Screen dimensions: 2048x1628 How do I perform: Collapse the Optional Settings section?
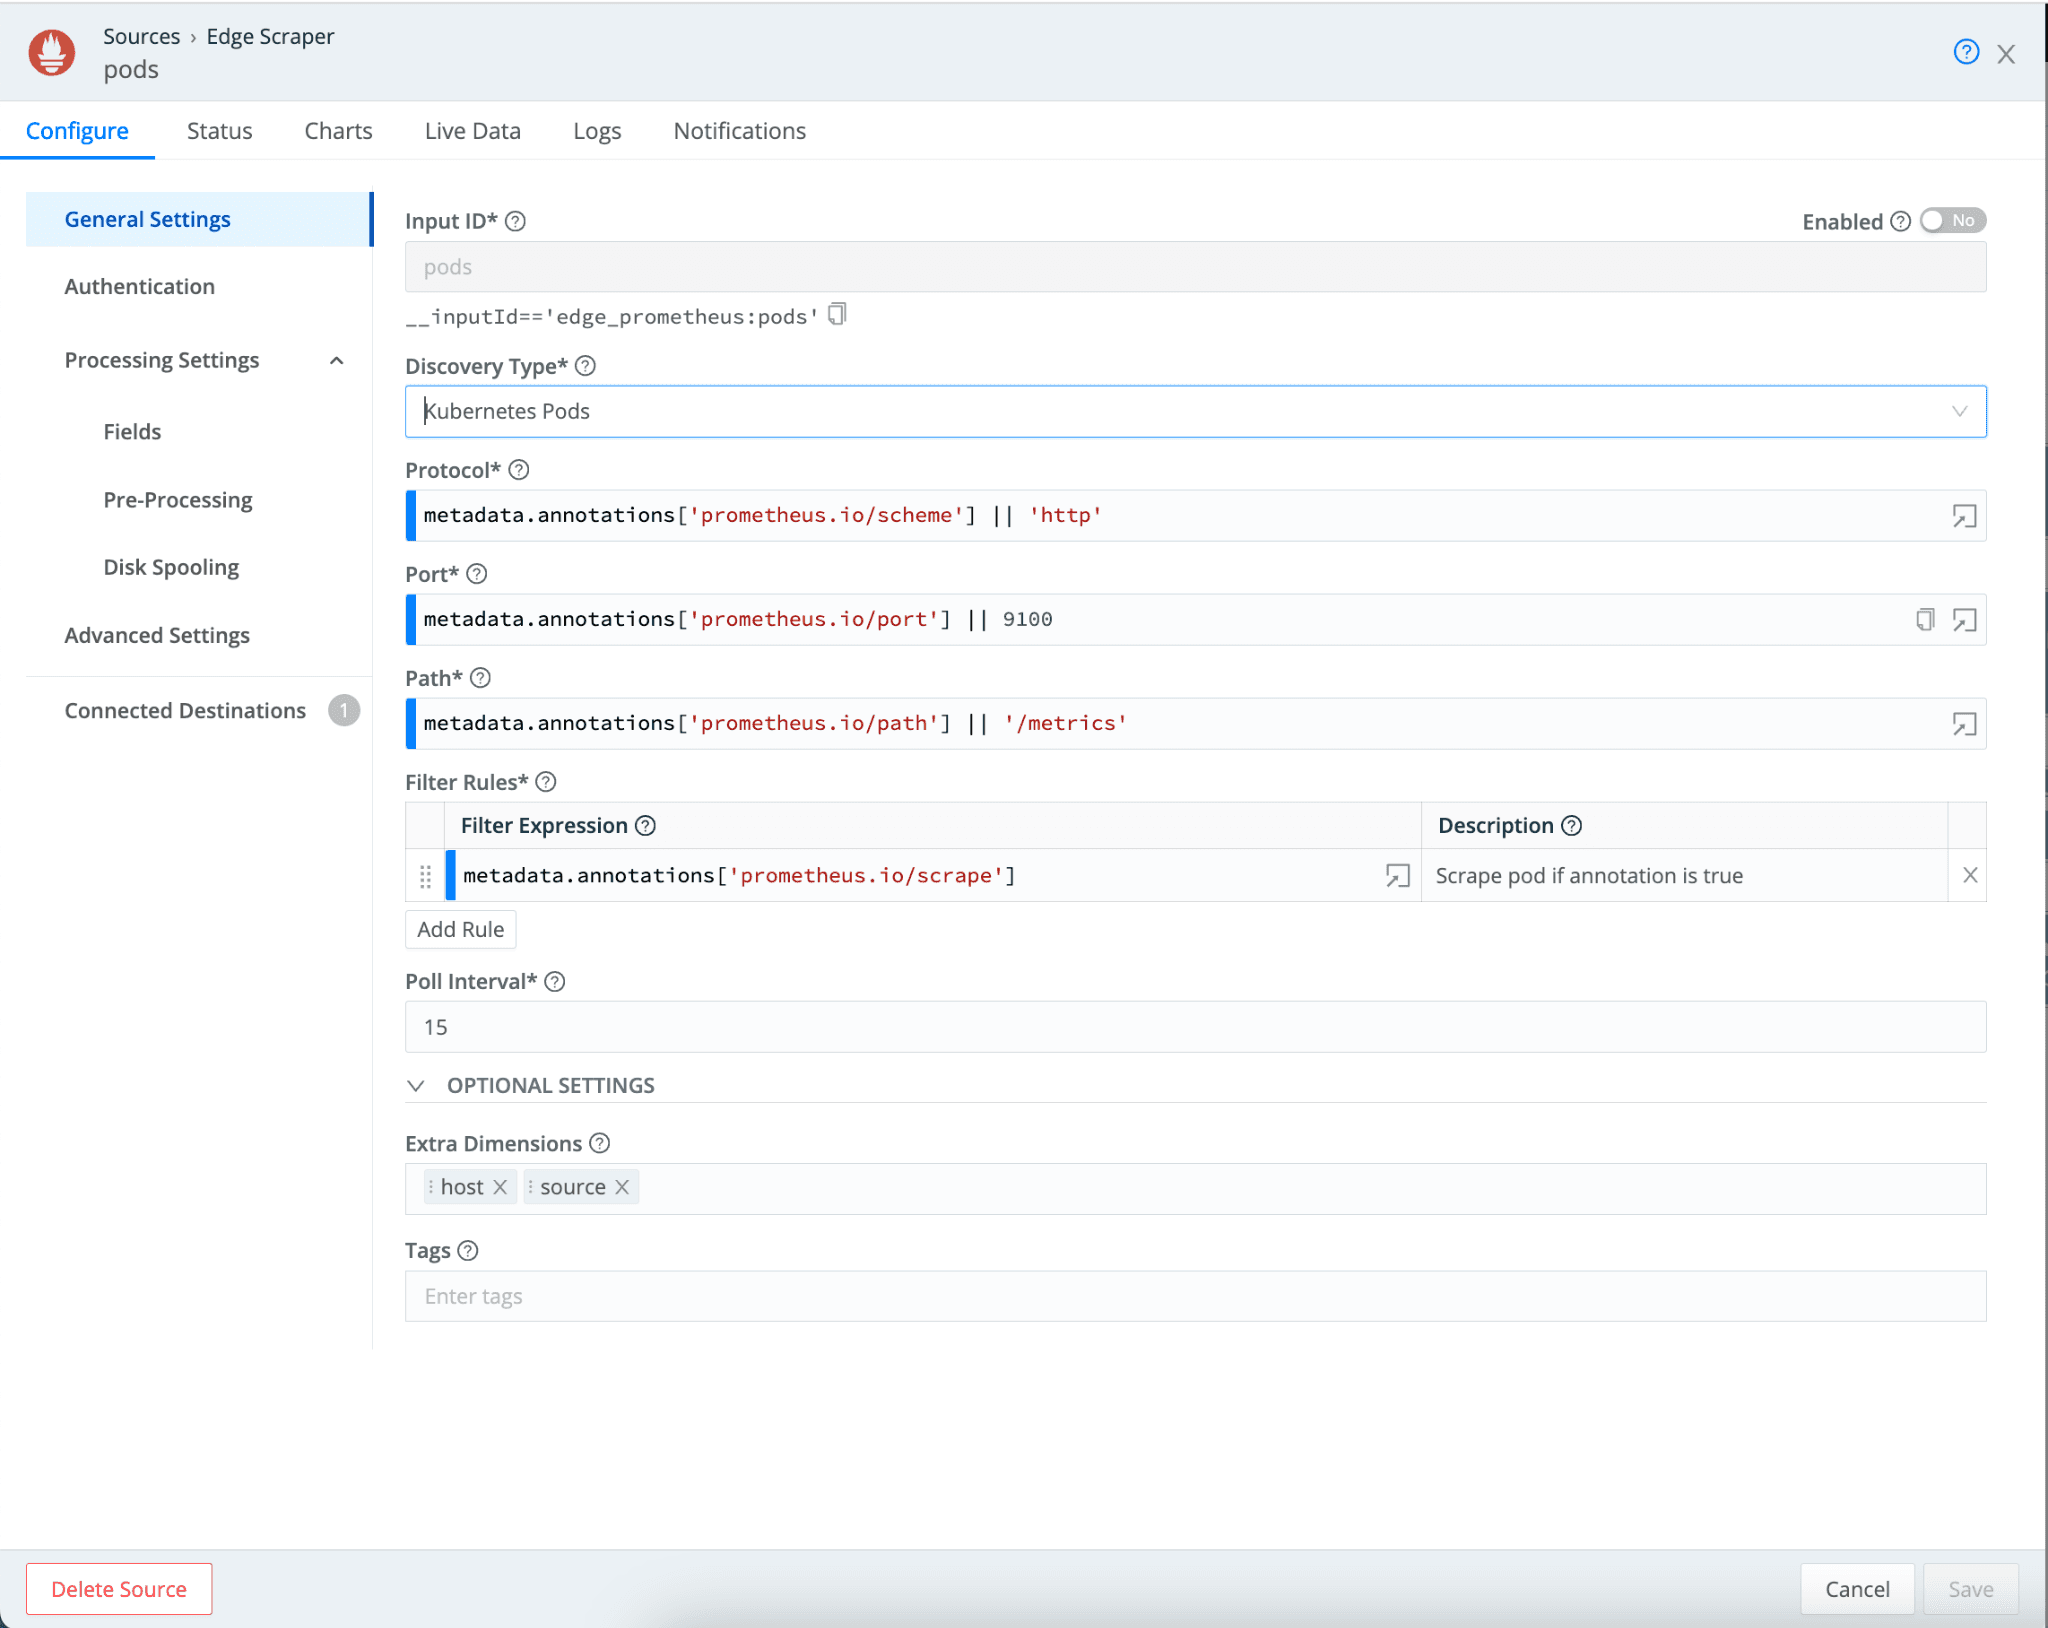(417, 1086)
